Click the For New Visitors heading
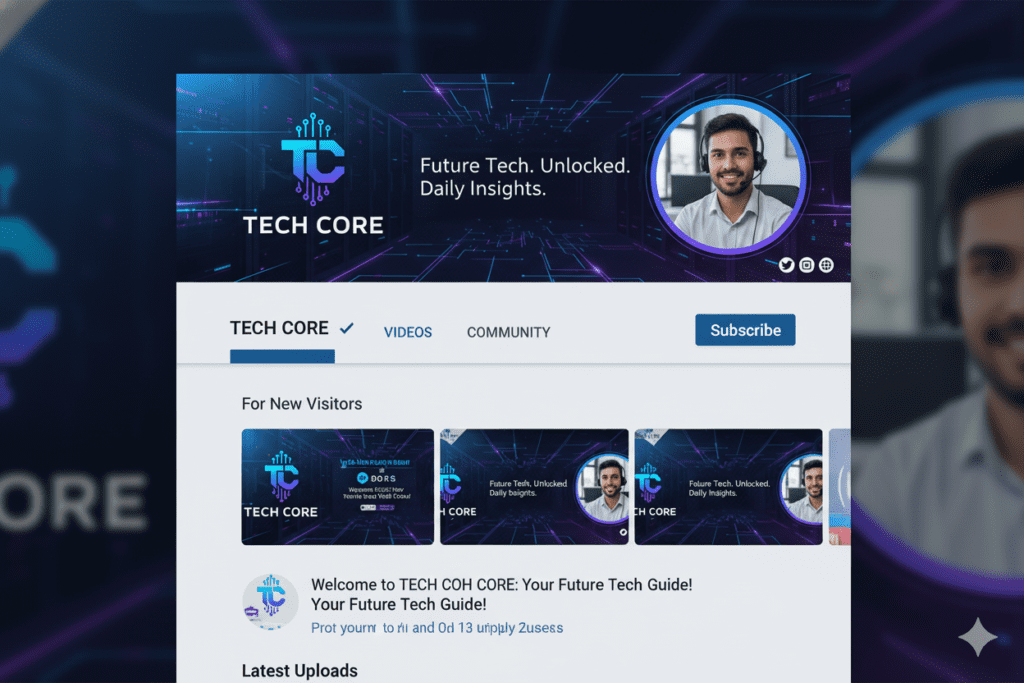 tap(302, 404)
